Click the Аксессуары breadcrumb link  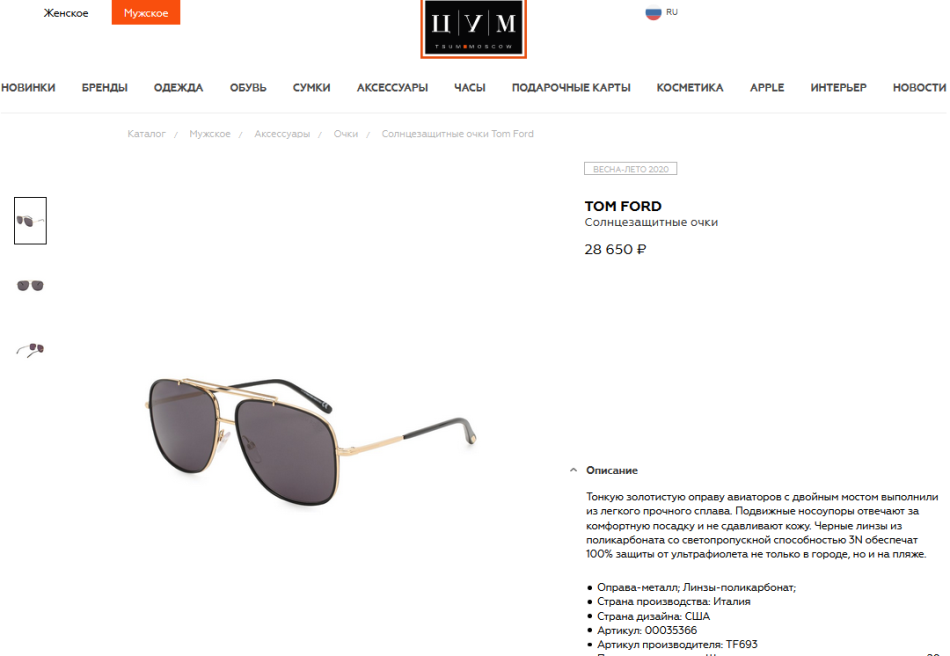click(x=282, y=133)
